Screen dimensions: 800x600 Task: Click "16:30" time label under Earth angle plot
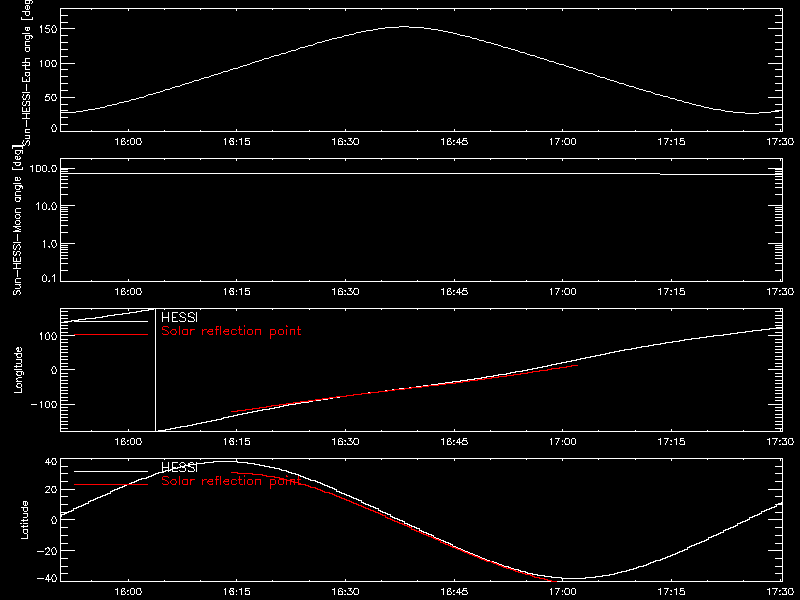coord(345,142)
